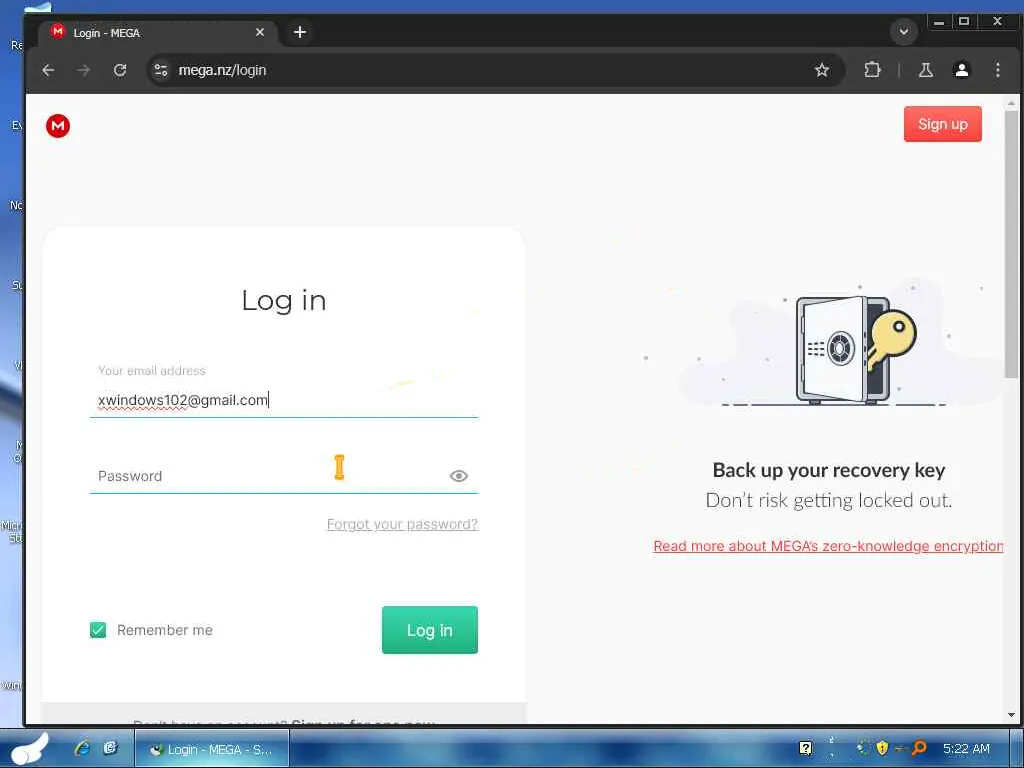
Task: Open the Chrome three-dot menu
Action: click(x=997, y=70)
